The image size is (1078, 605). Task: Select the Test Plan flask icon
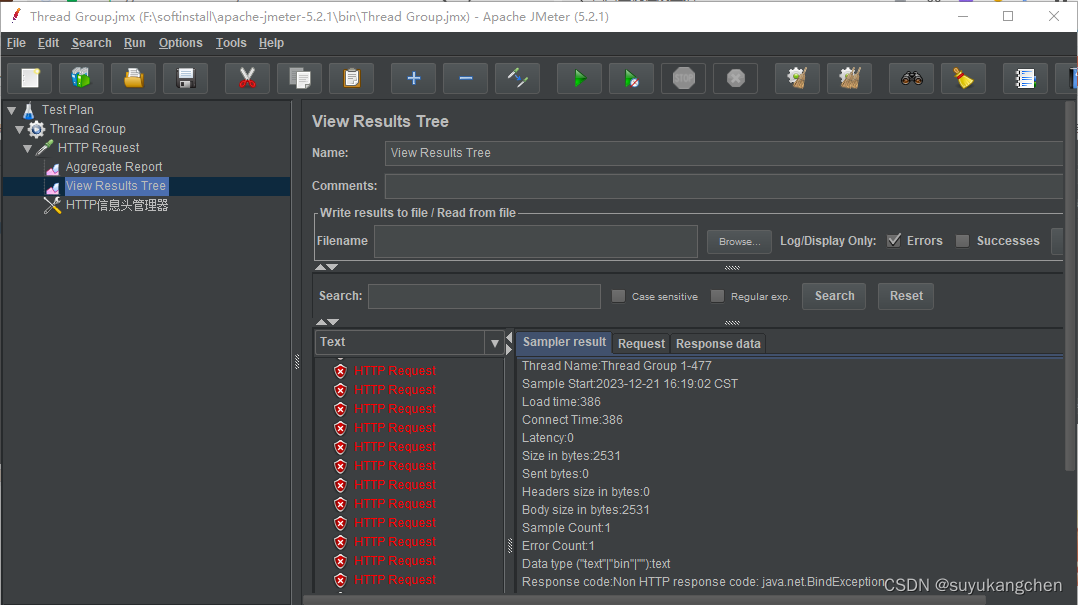[29, 110]
